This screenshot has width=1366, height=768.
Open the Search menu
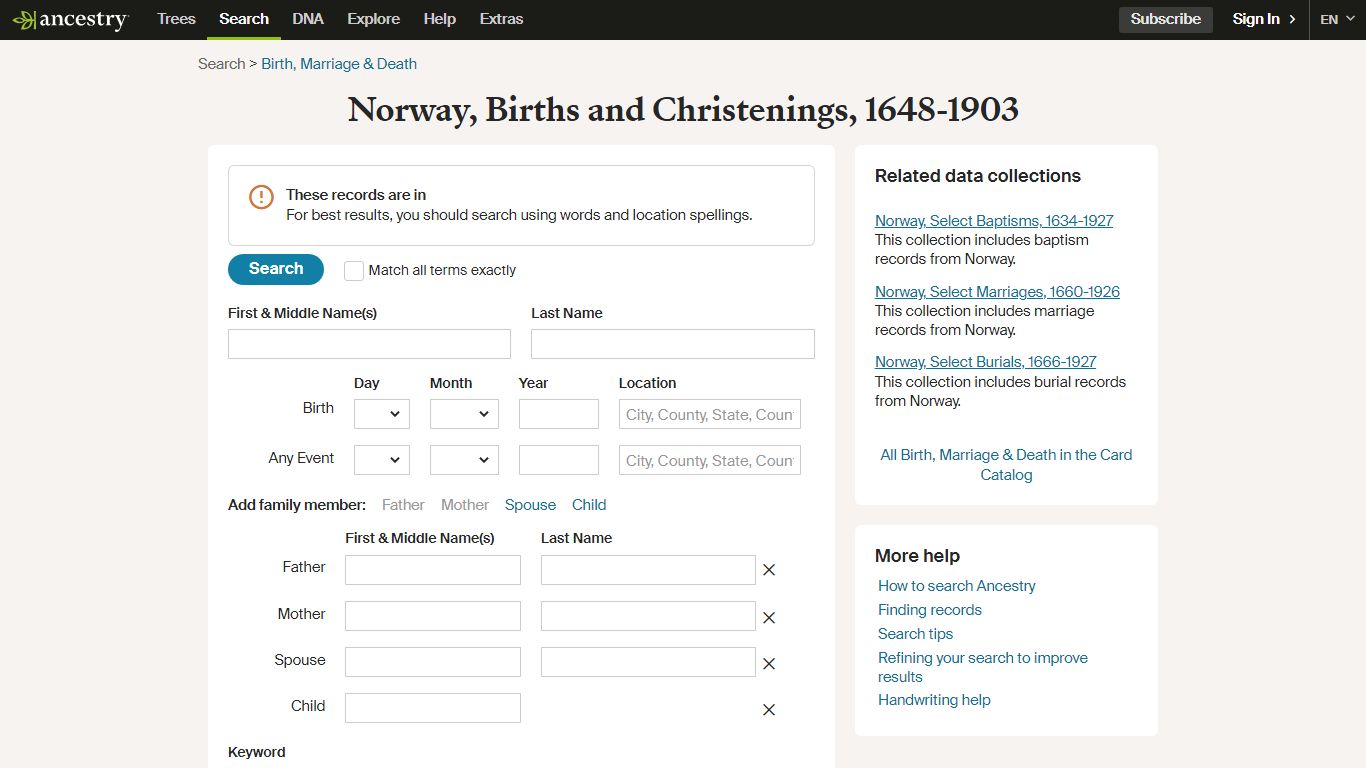[244, 19]
